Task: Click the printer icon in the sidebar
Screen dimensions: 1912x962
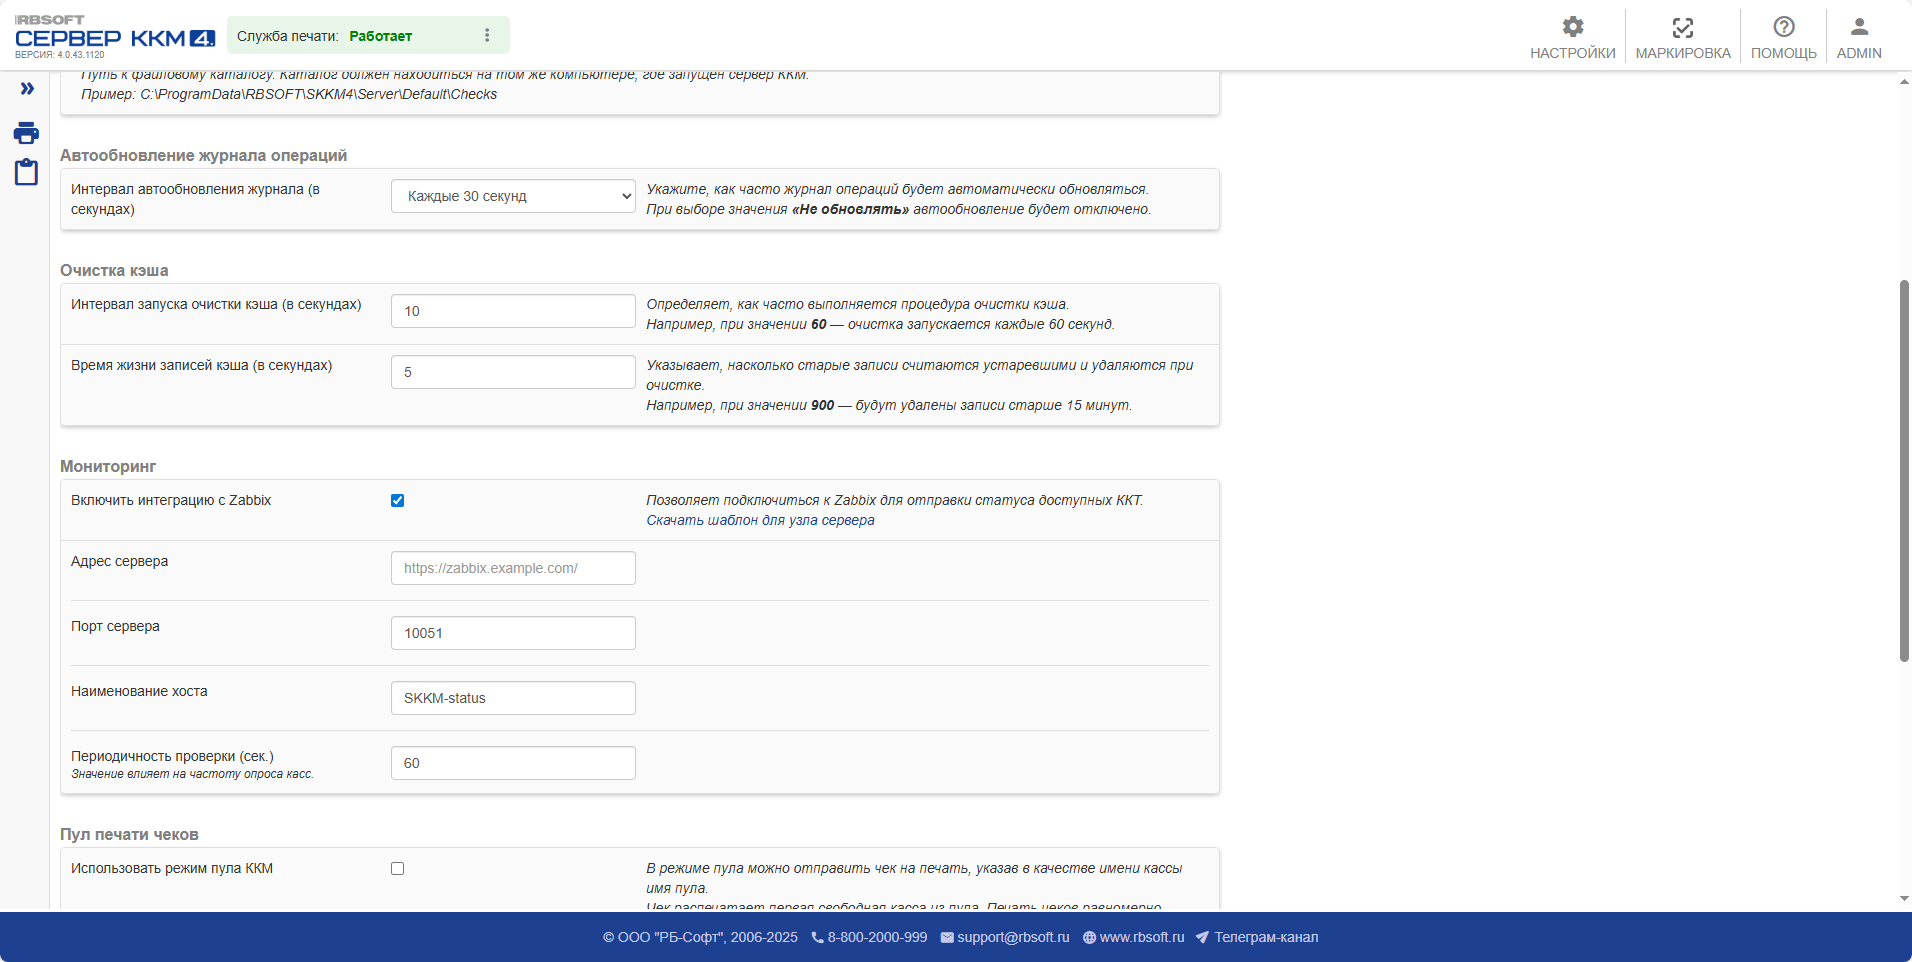Action: [x=26, y=133]
